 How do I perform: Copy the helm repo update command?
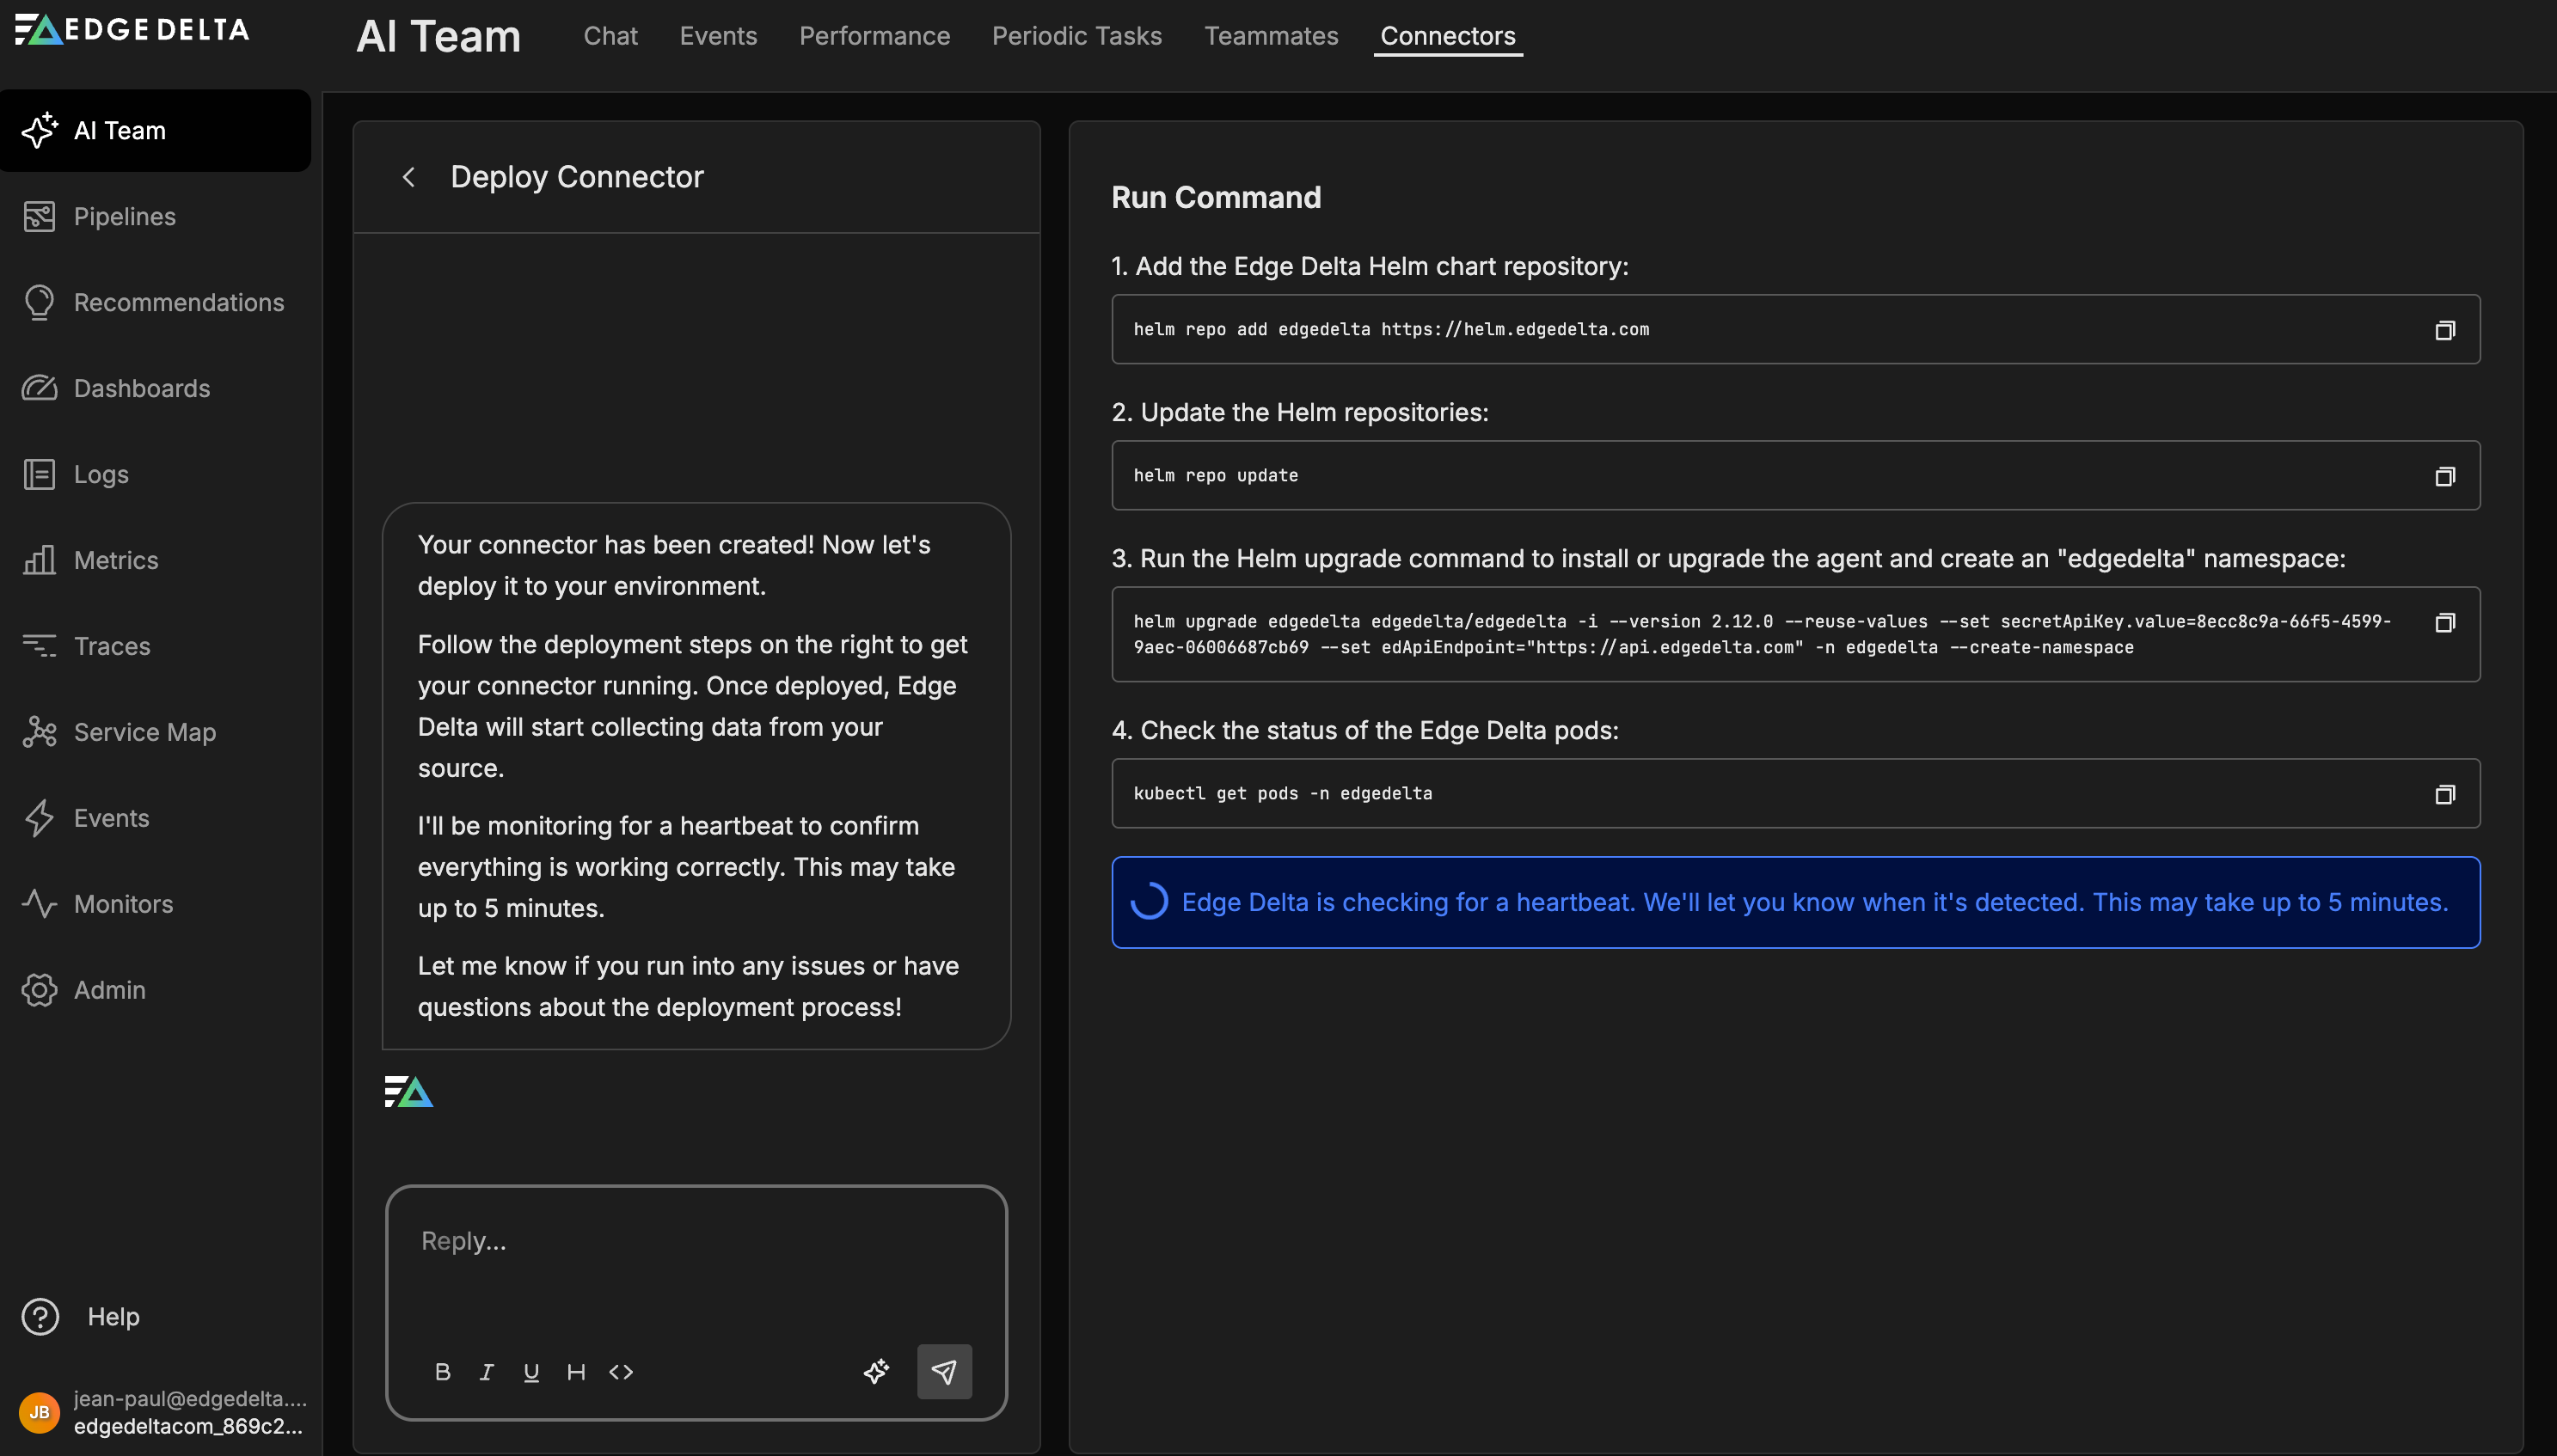2446,476
